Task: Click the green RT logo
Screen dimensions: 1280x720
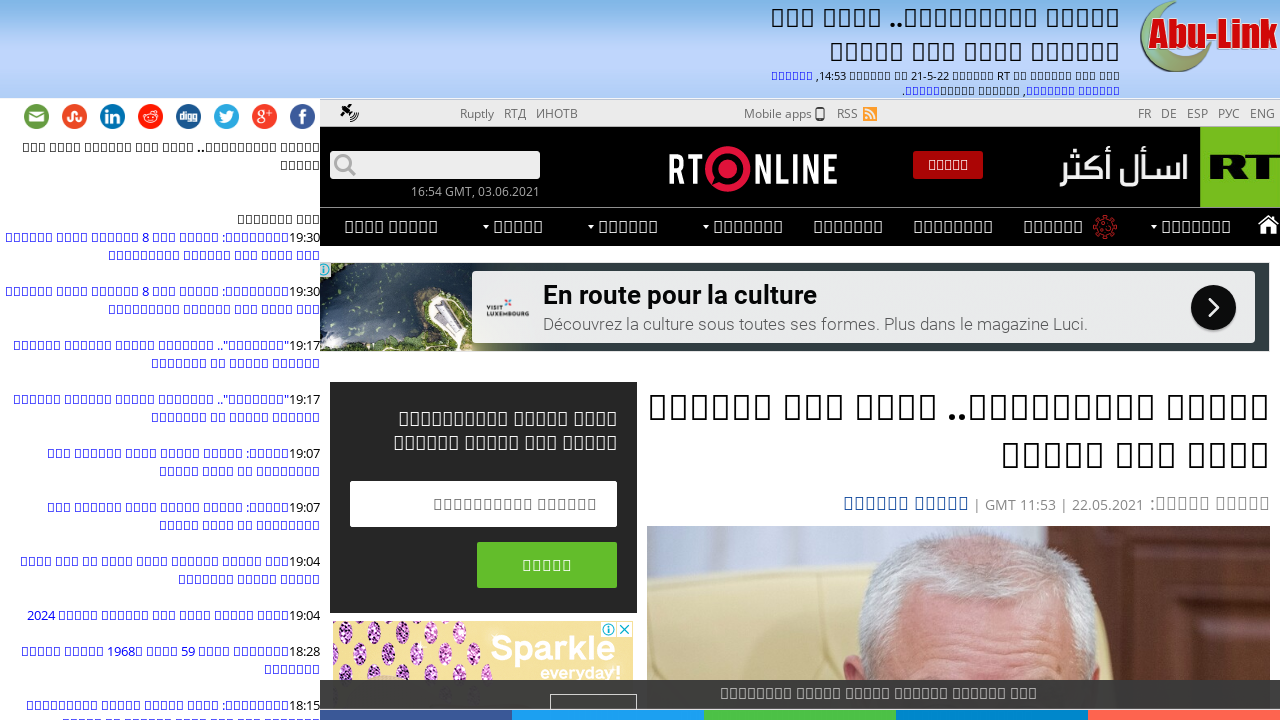Action: tap(1240, 167)
